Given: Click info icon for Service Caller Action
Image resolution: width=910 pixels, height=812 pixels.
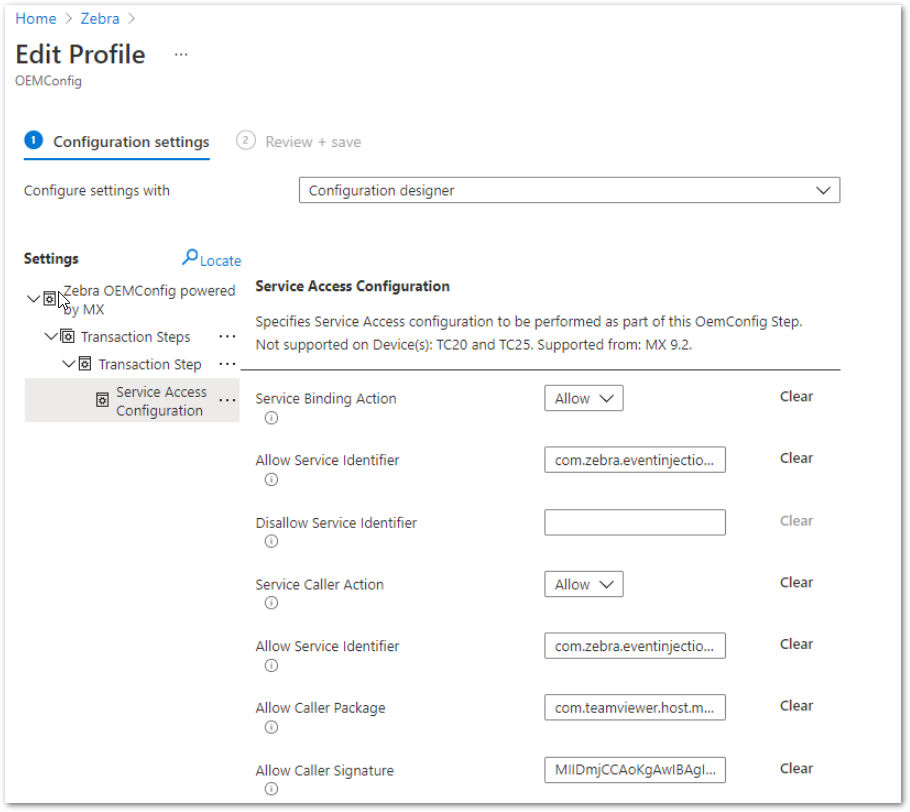Looking at the screenshot, I should pyautogui.click(x=271, y=604).
